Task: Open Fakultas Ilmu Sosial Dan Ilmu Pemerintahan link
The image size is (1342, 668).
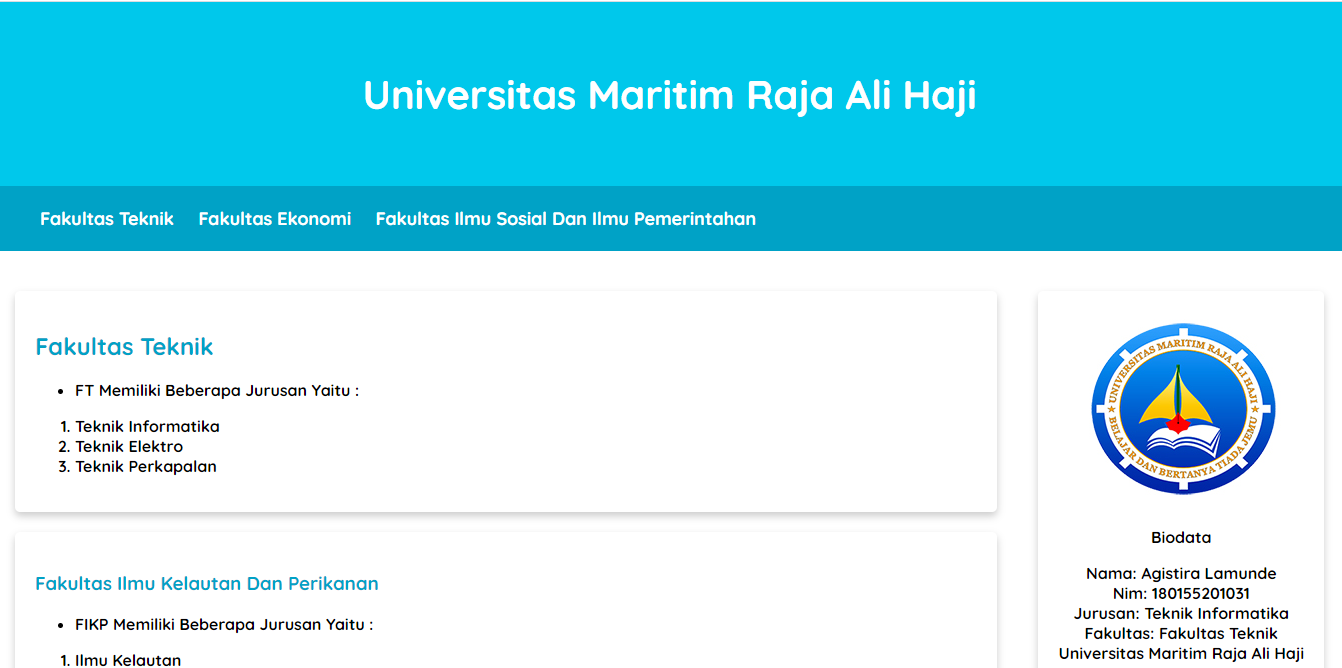Action: click(566, 218)
